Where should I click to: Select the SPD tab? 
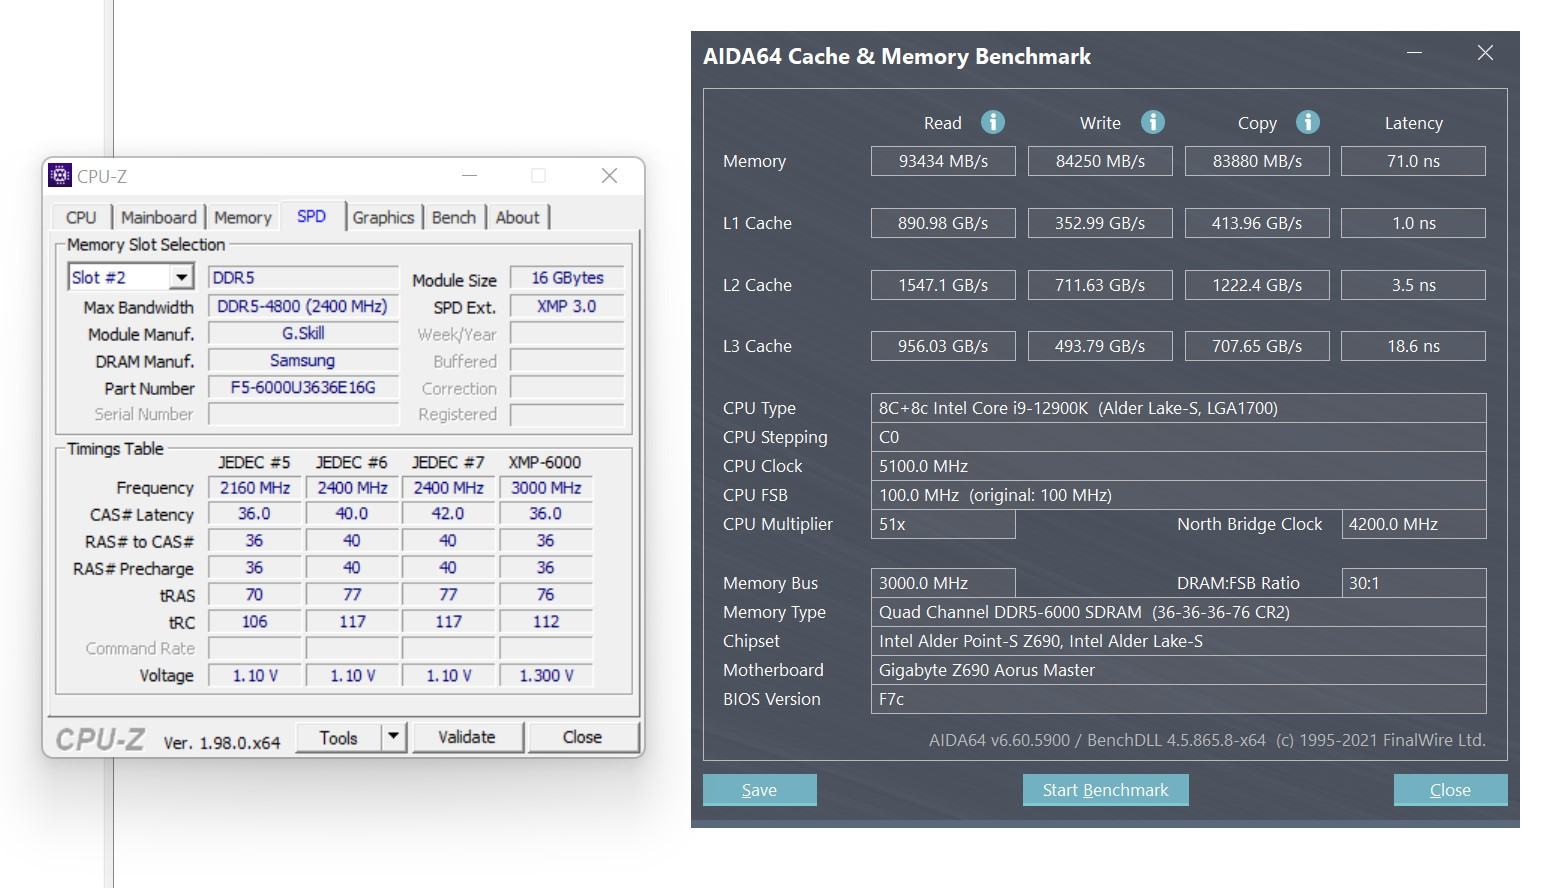(311, 216)
